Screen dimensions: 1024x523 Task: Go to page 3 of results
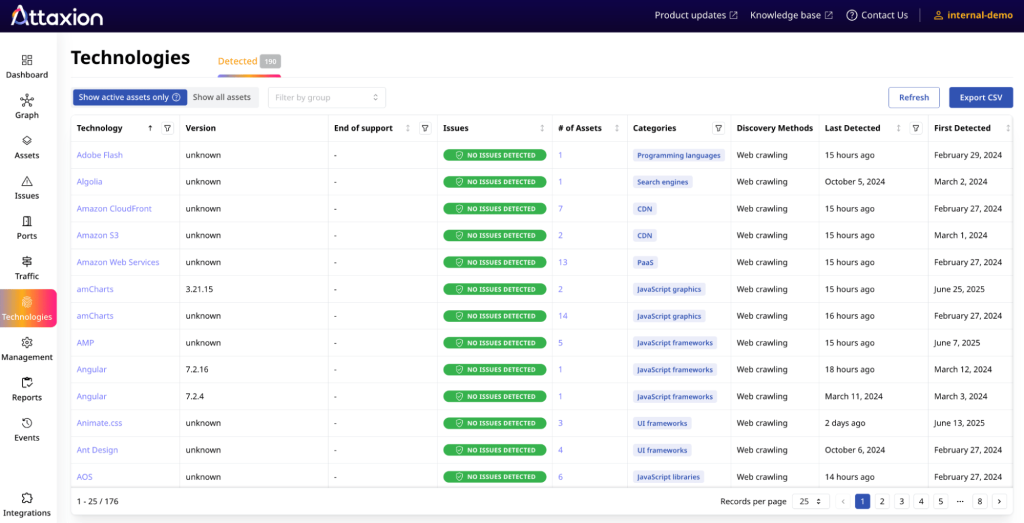[x=901, y=501]
